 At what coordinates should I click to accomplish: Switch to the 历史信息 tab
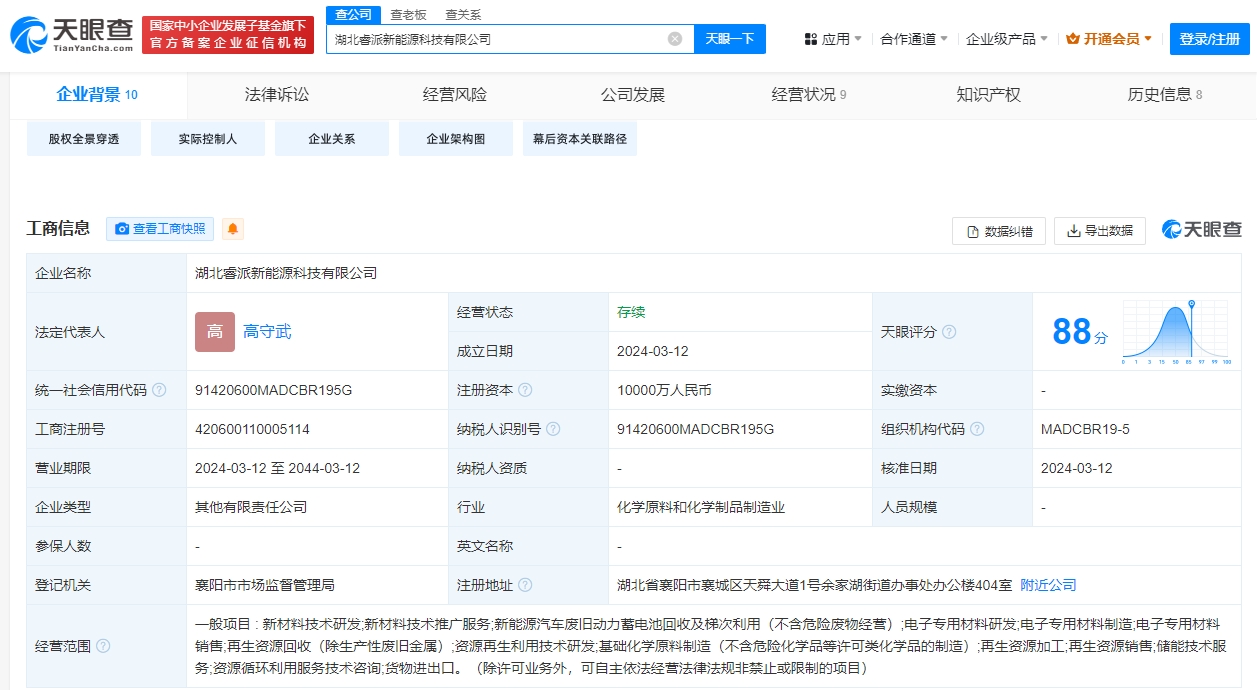(x=1165, y=95)
